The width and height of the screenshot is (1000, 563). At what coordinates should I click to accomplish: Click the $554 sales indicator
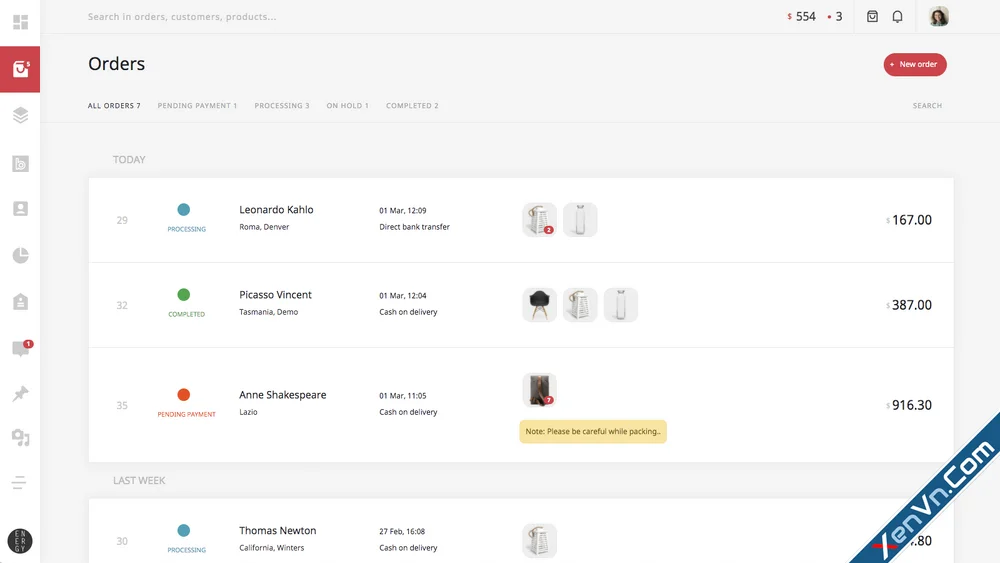pos(802,17)
